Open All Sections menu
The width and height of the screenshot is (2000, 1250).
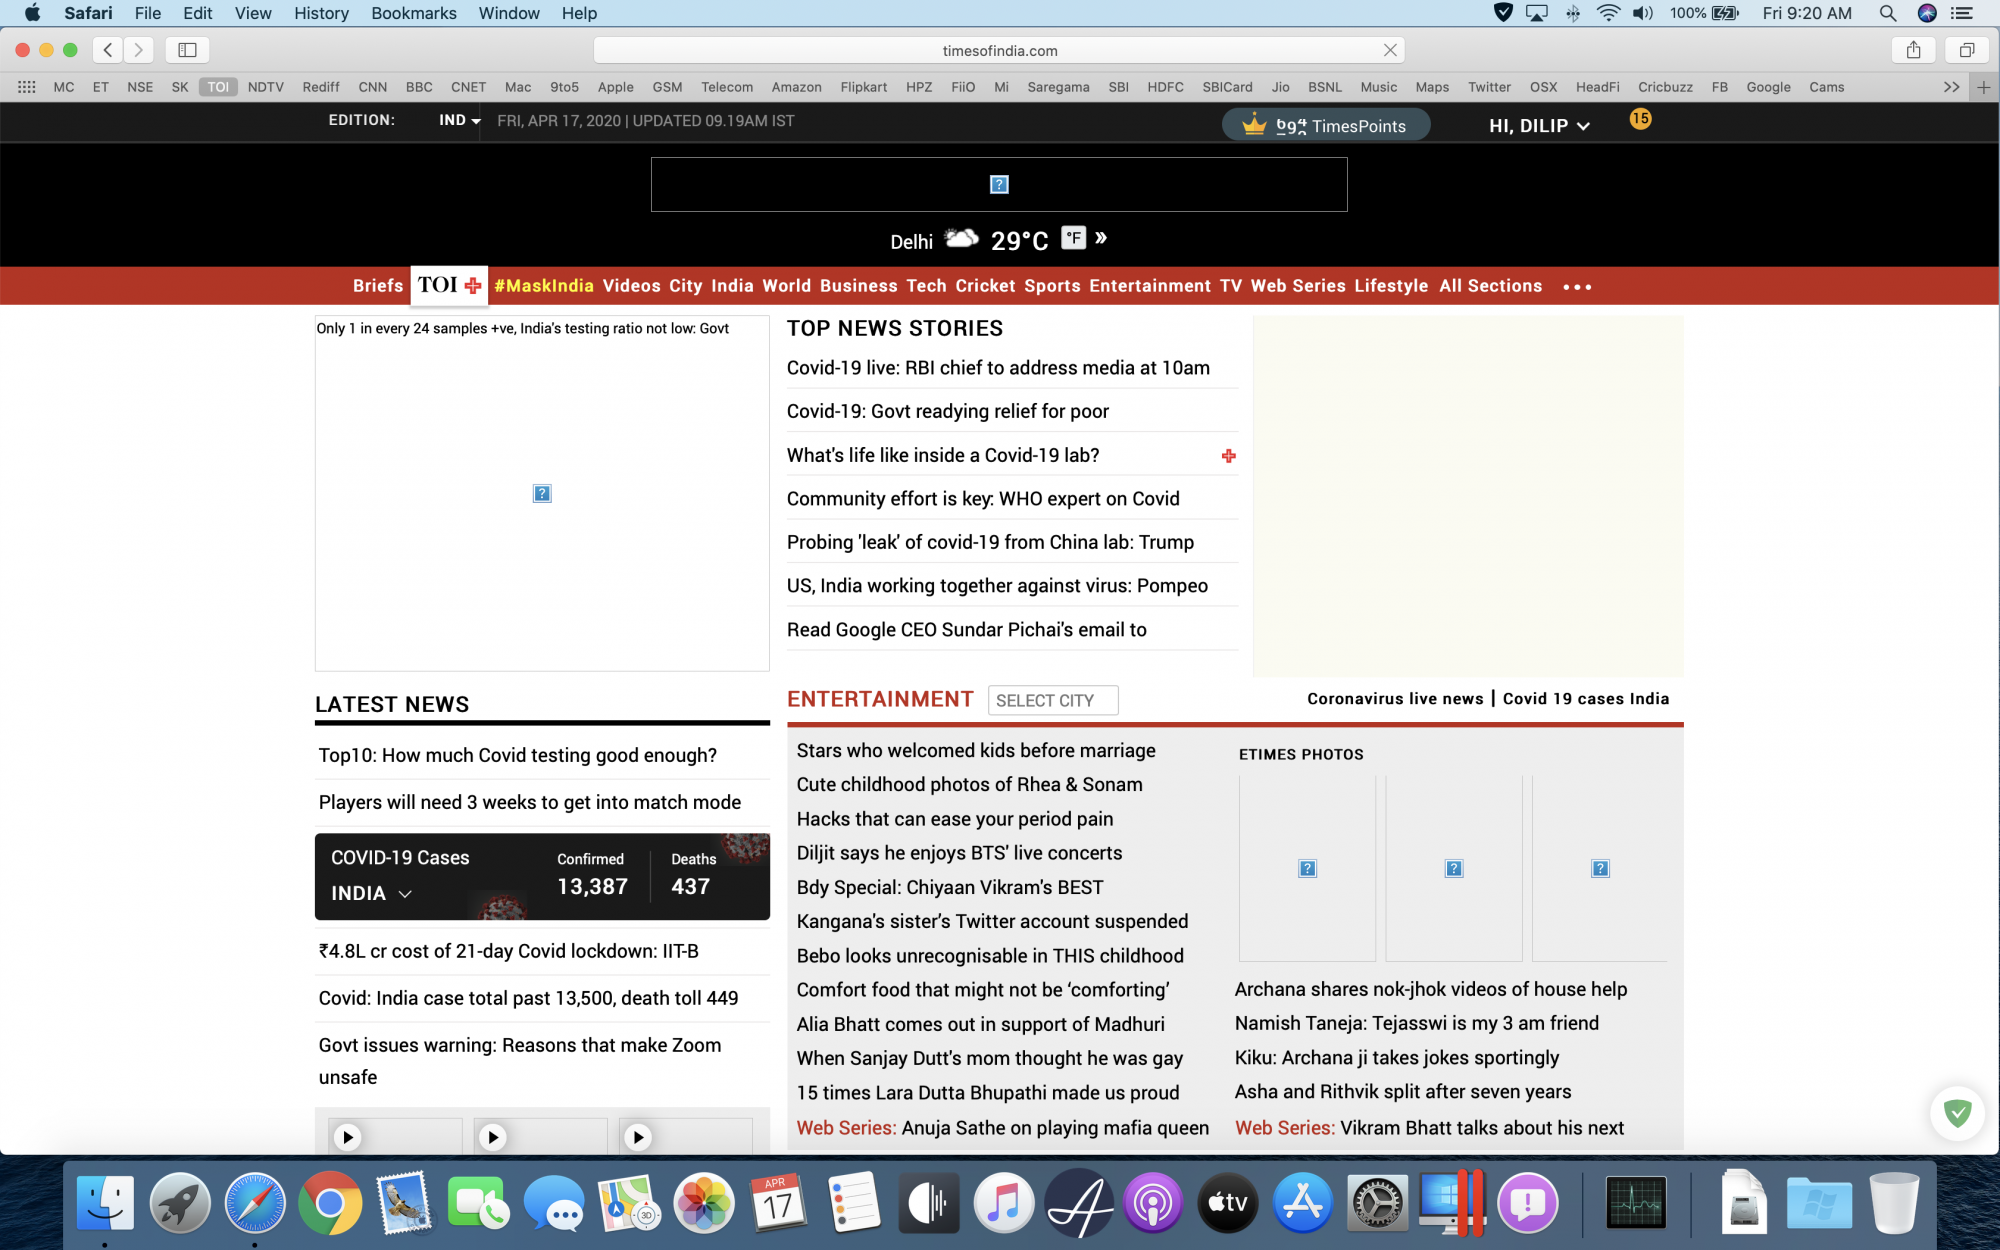1490,286
